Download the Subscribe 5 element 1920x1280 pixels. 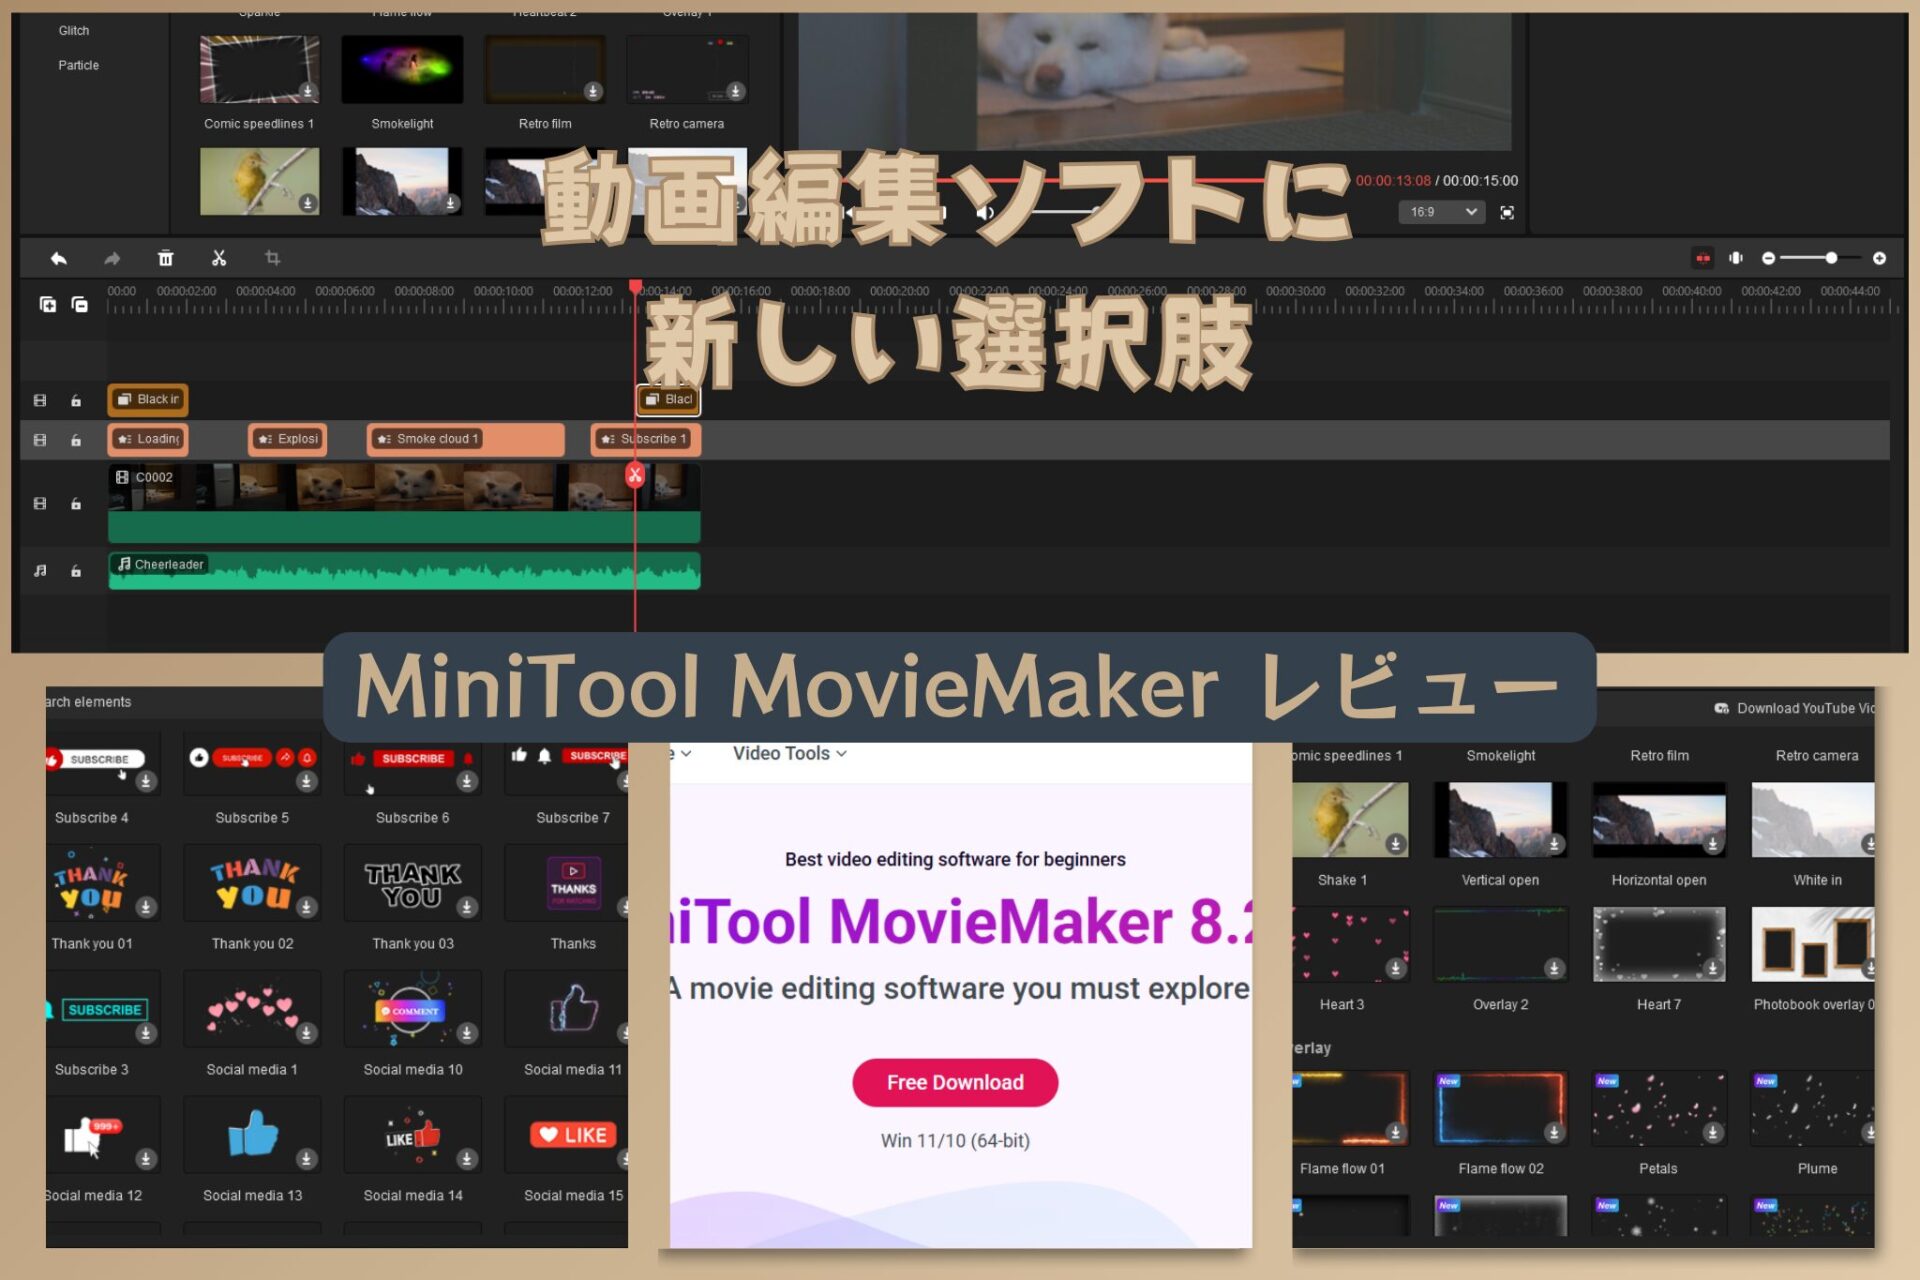coord(306,781)
